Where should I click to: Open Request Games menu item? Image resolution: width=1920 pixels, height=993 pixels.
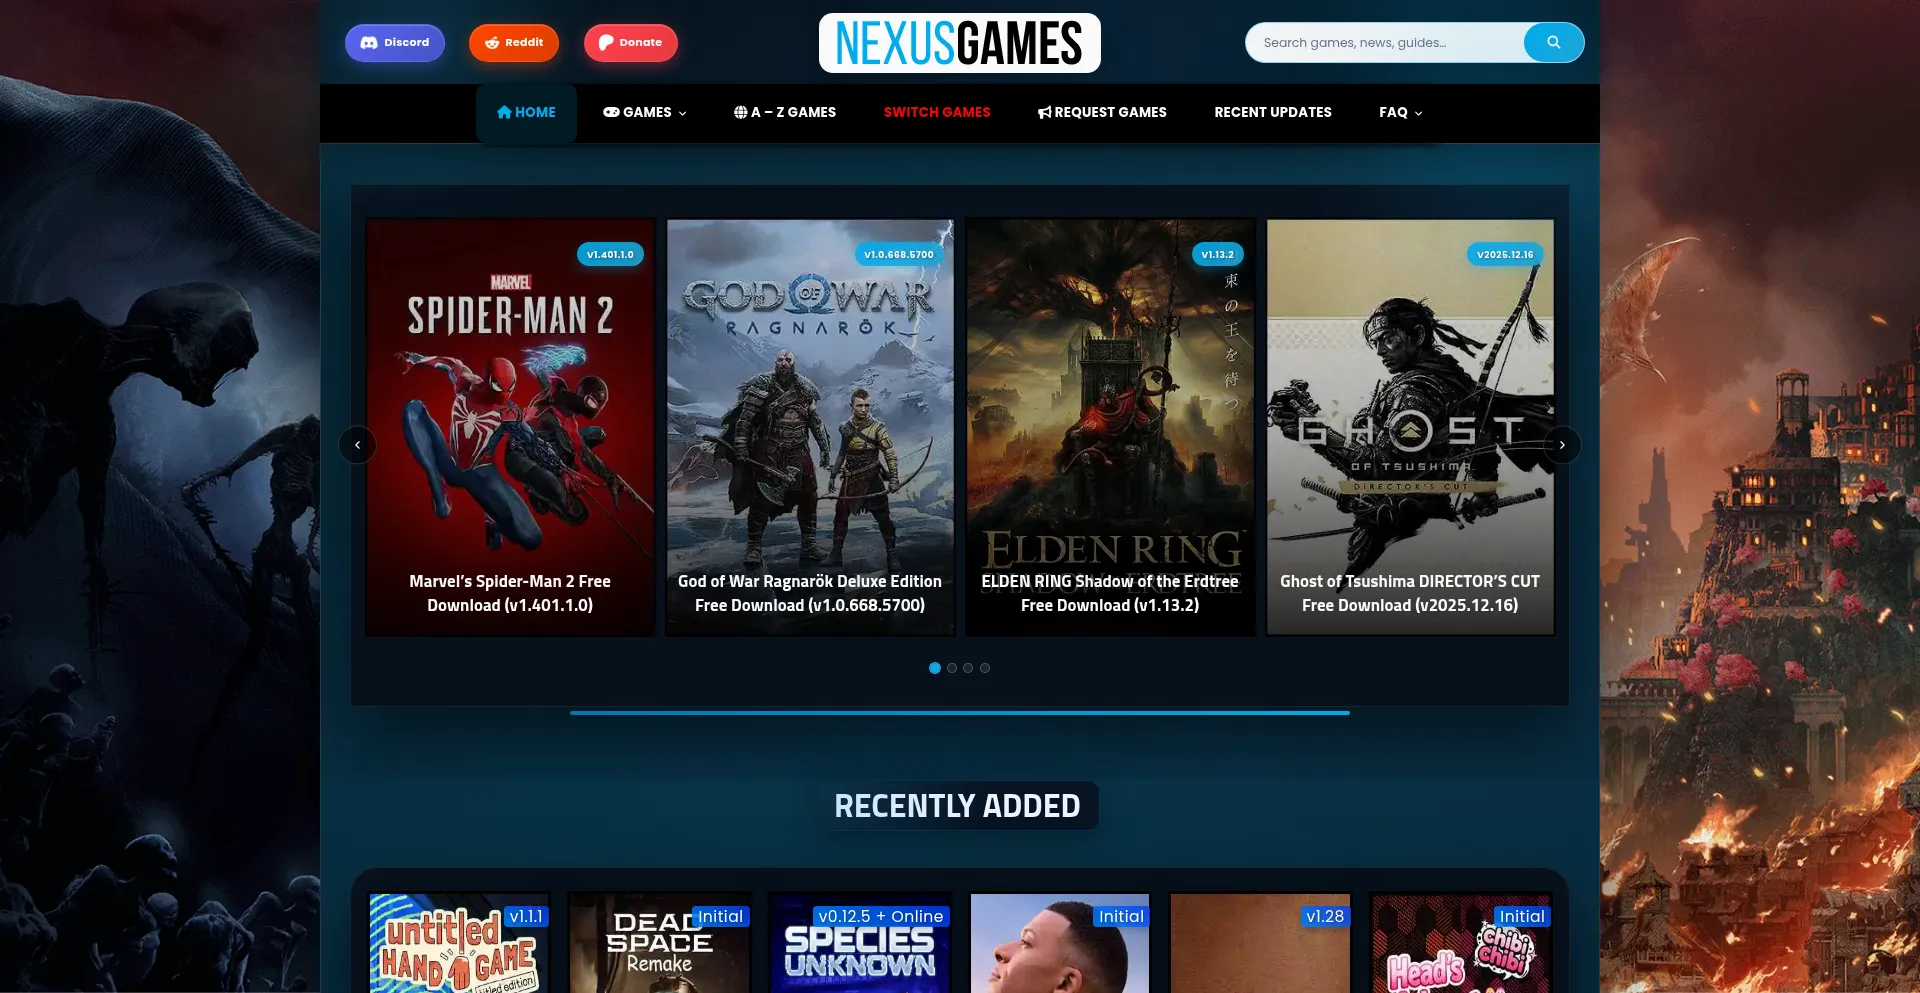(1102, 113)
